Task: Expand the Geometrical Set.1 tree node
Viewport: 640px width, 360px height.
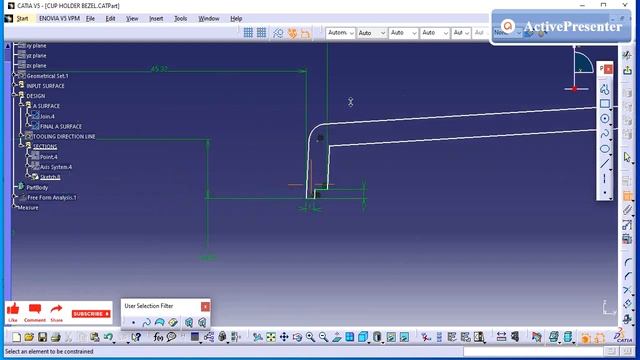Action: coord(14,76)
